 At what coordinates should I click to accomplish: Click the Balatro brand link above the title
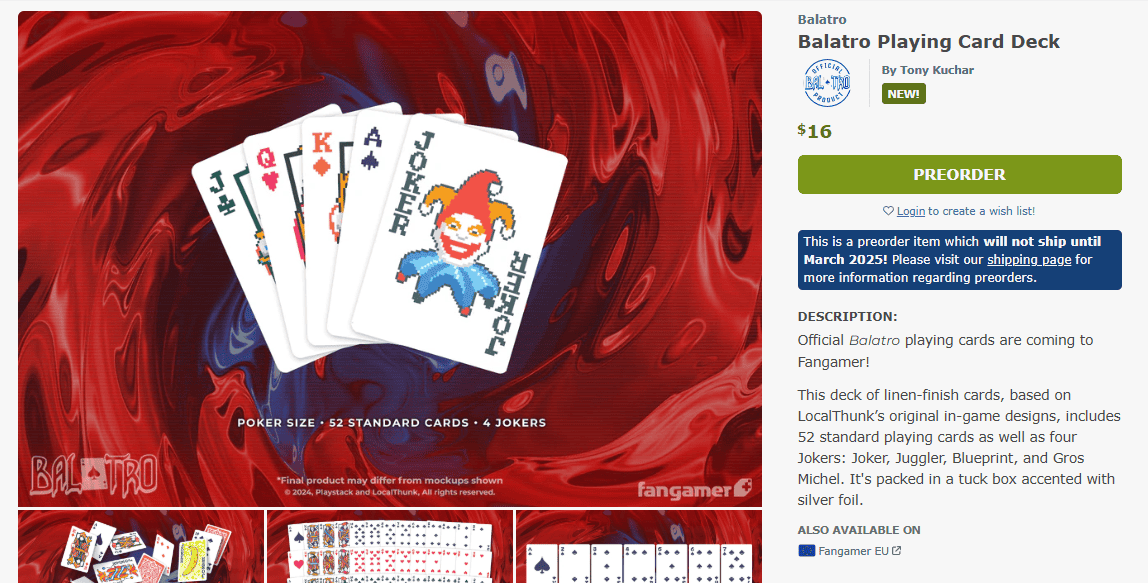coord(821,20)
